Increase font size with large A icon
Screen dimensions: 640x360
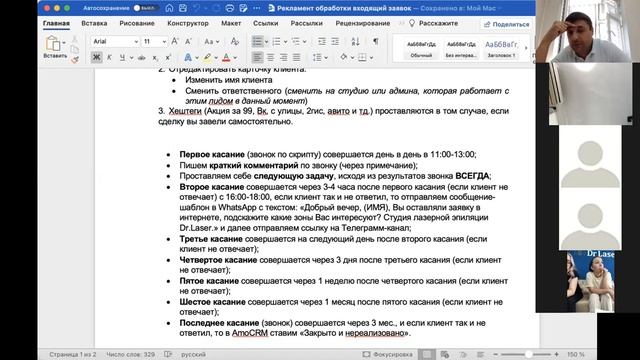coord(175,41)
